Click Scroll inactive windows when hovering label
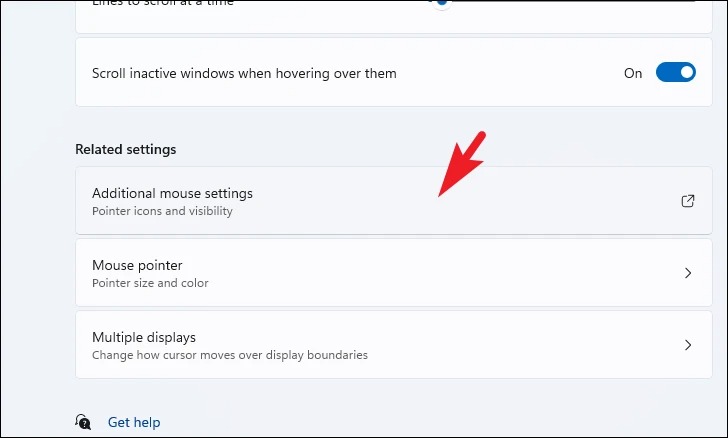728x438 pixels. click(244, 73)
